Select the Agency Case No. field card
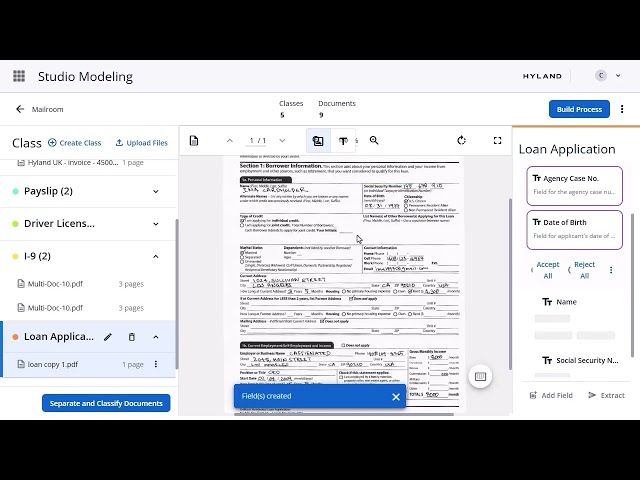 click(x=574, y=186)
